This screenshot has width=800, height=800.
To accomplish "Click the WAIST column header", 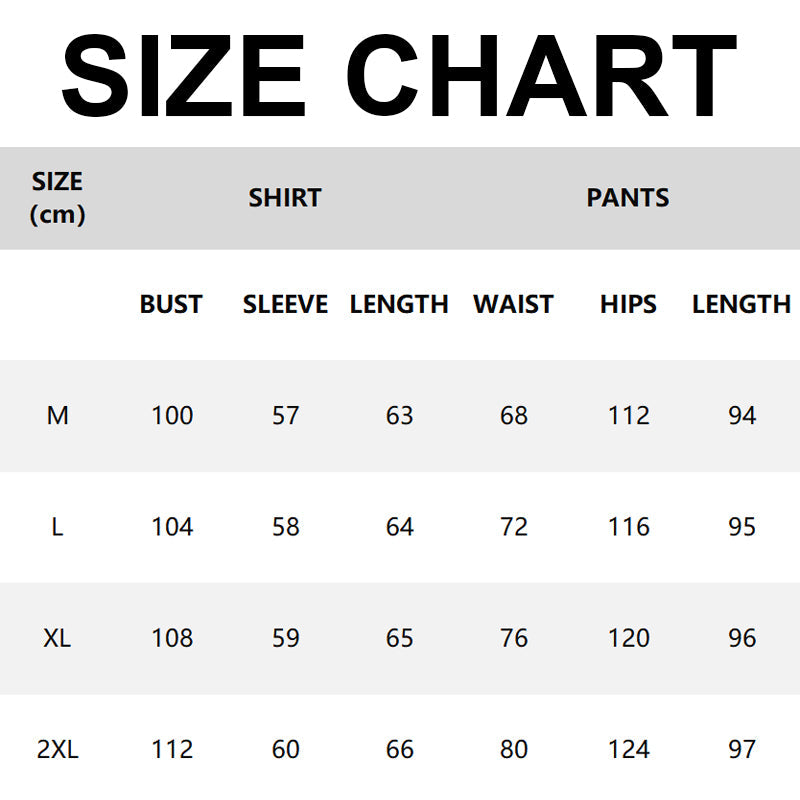I will tap(513, 305).
